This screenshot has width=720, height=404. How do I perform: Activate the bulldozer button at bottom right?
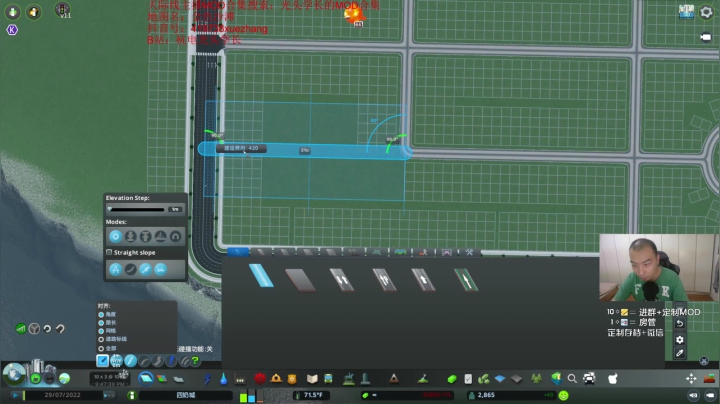pos(709,379)
